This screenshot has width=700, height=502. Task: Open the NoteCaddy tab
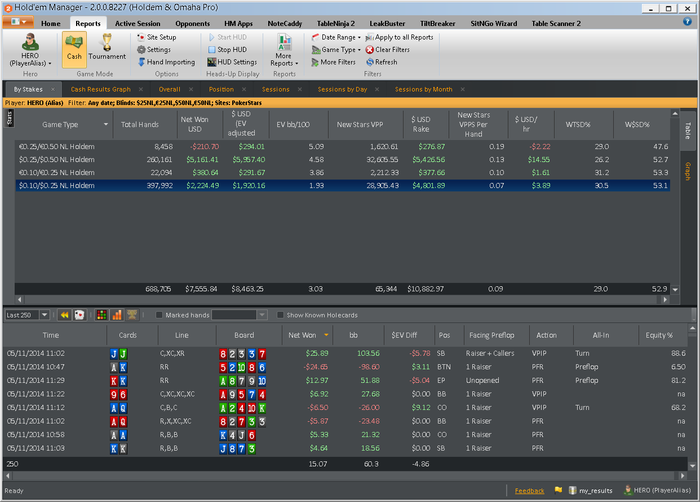tap(285, 24)
